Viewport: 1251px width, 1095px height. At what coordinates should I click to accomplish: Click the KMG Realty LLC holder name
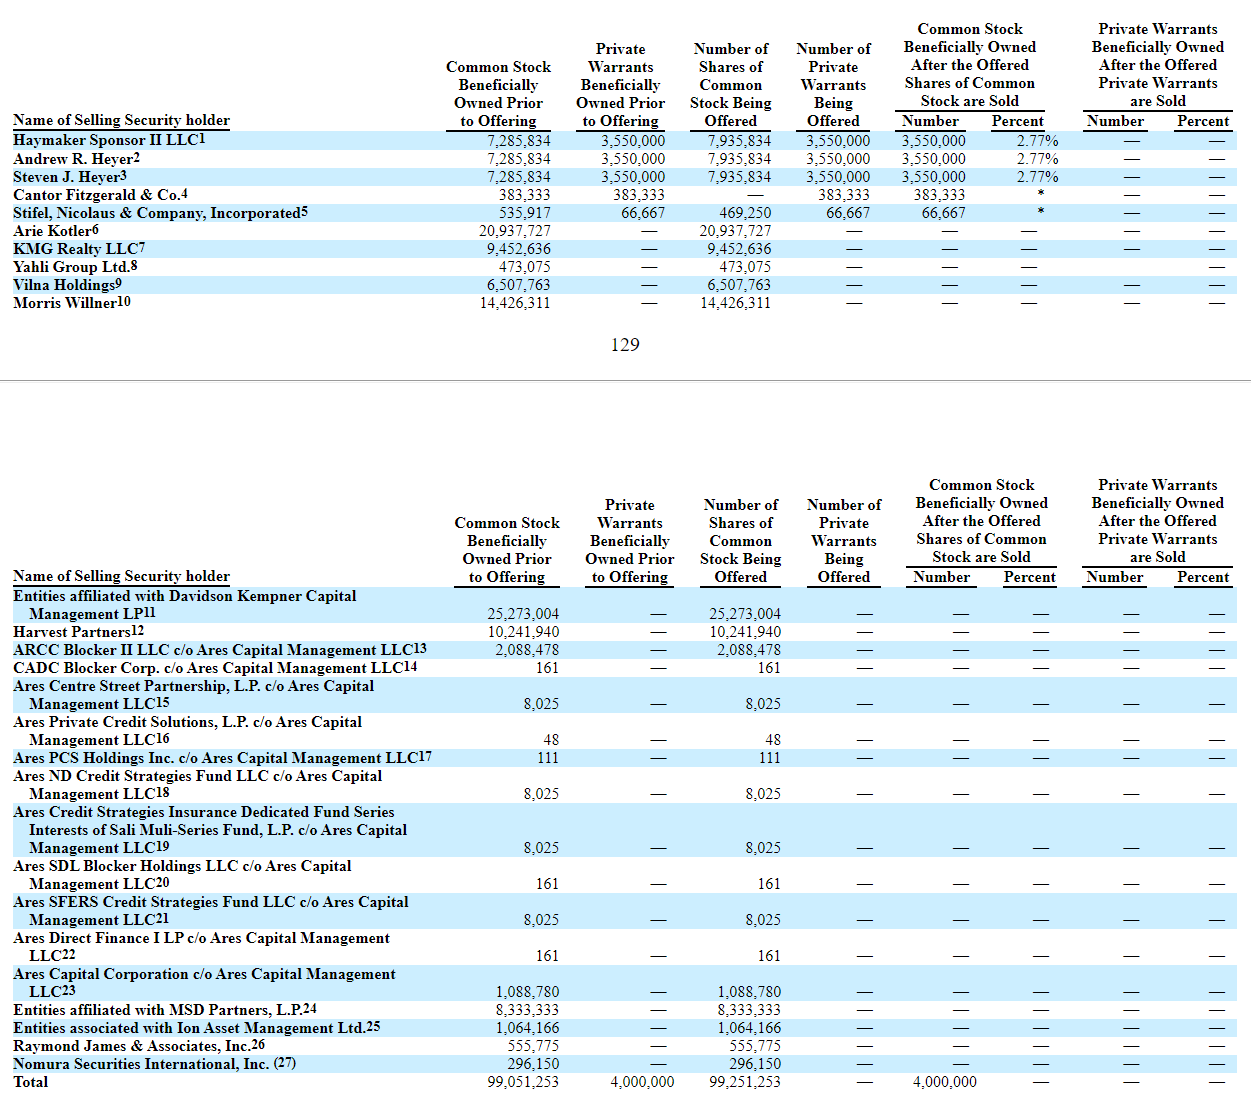click(x=74, y=249)
